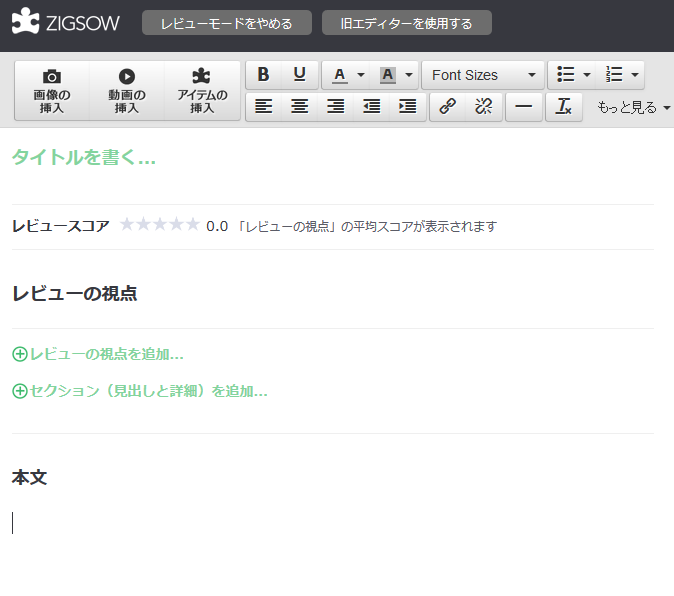
Task: Align text left
Action: [x=263, y=106]
